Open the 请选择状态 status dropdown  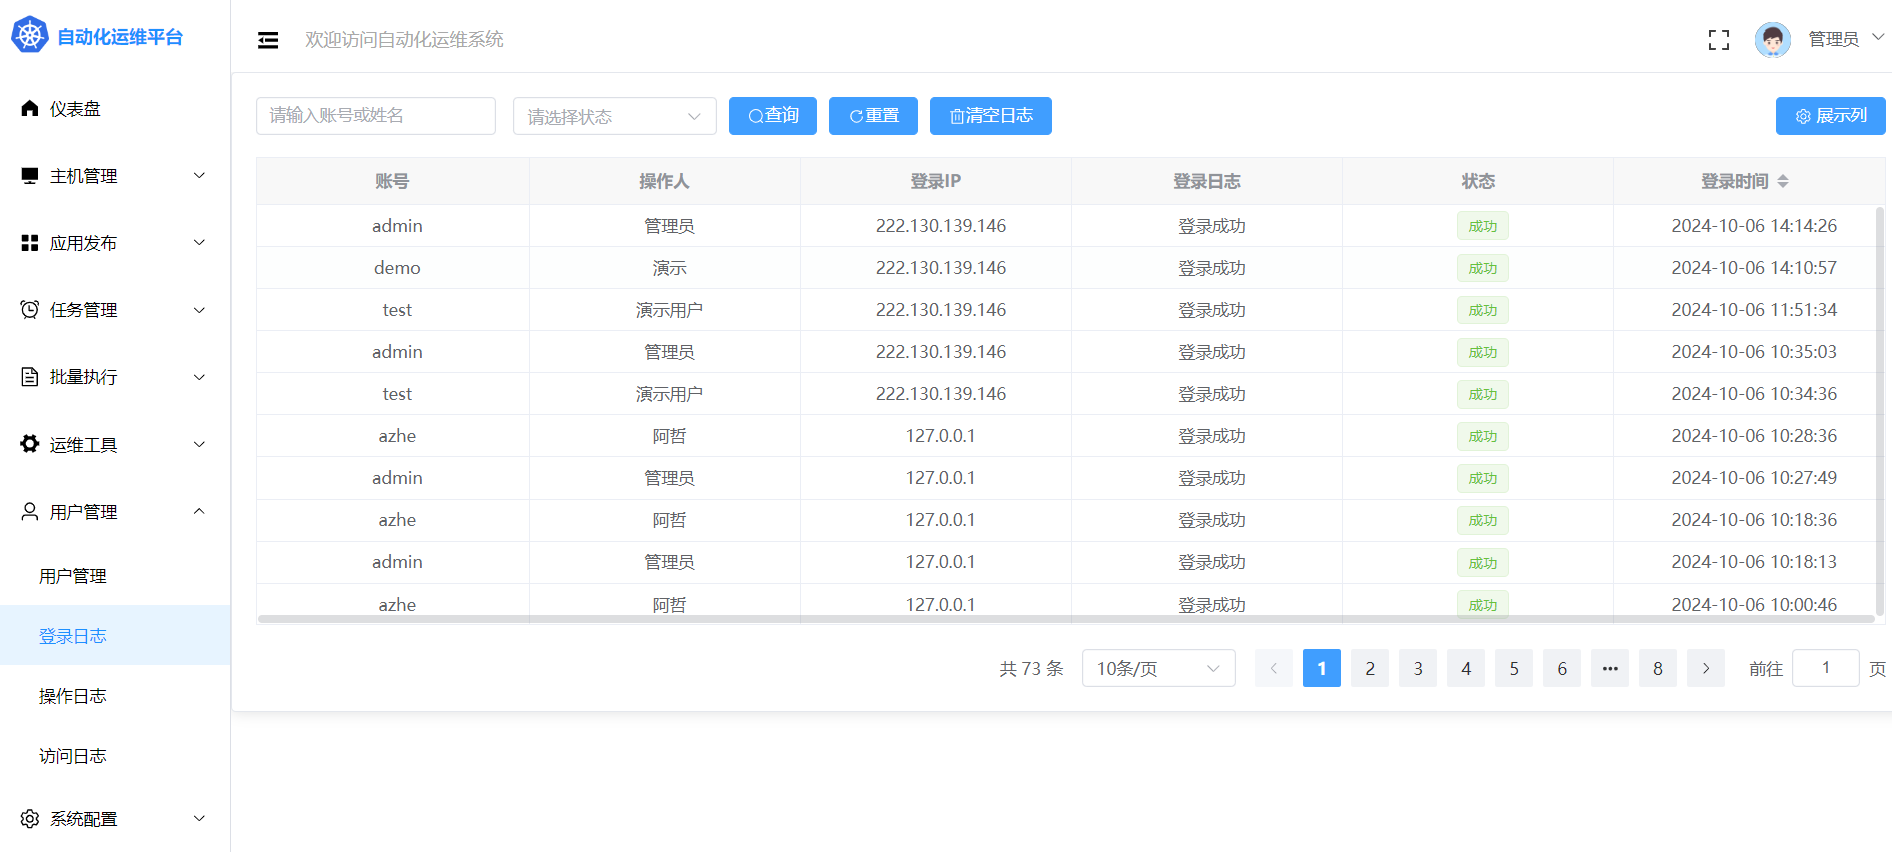(x=614, y=116)
